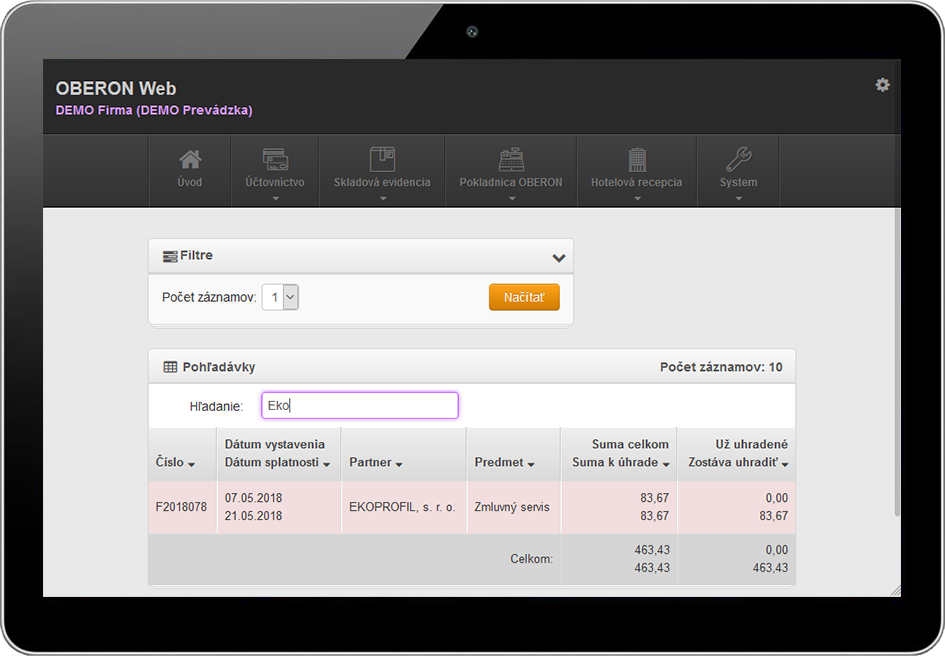Viewport: 945px width, 656px height.
Task: Click the System wrench icon
Action: 738,159
